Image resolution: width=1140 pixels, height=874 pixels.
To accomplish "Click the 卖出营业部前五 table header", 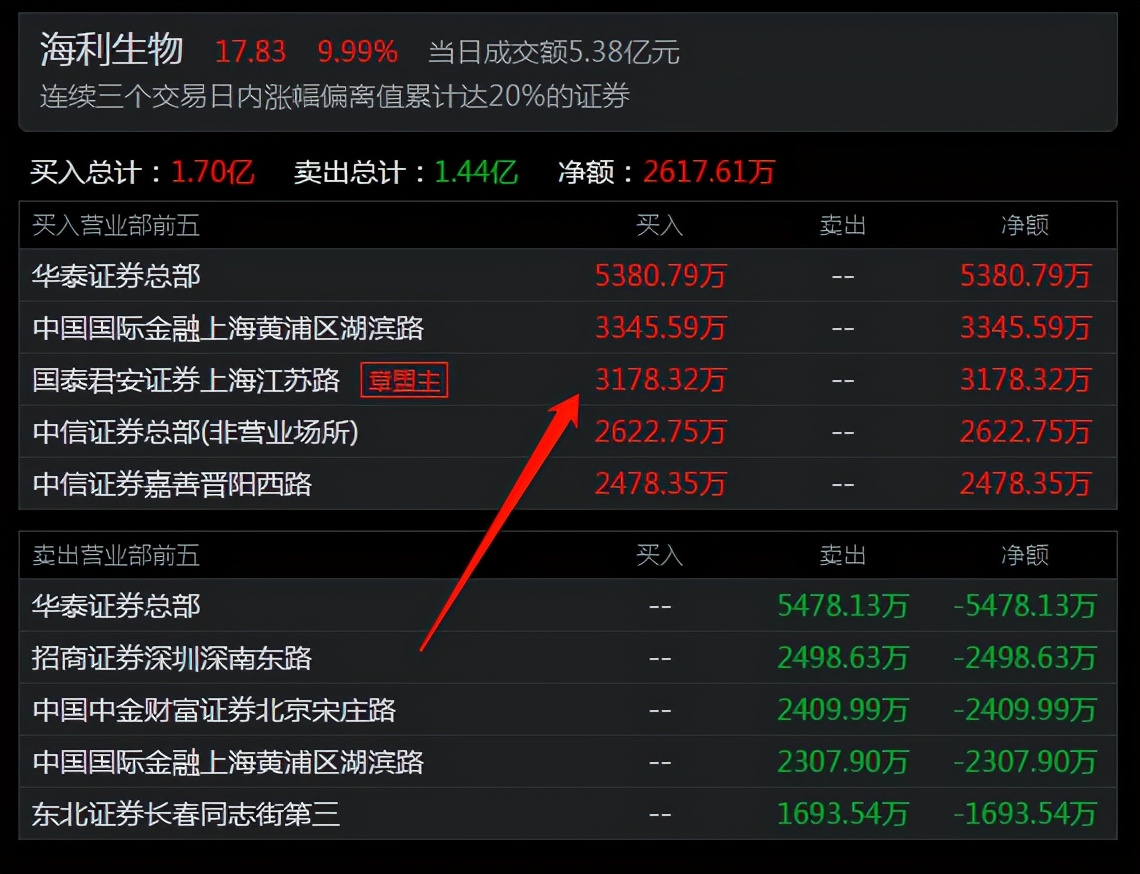I will (116, 556).
